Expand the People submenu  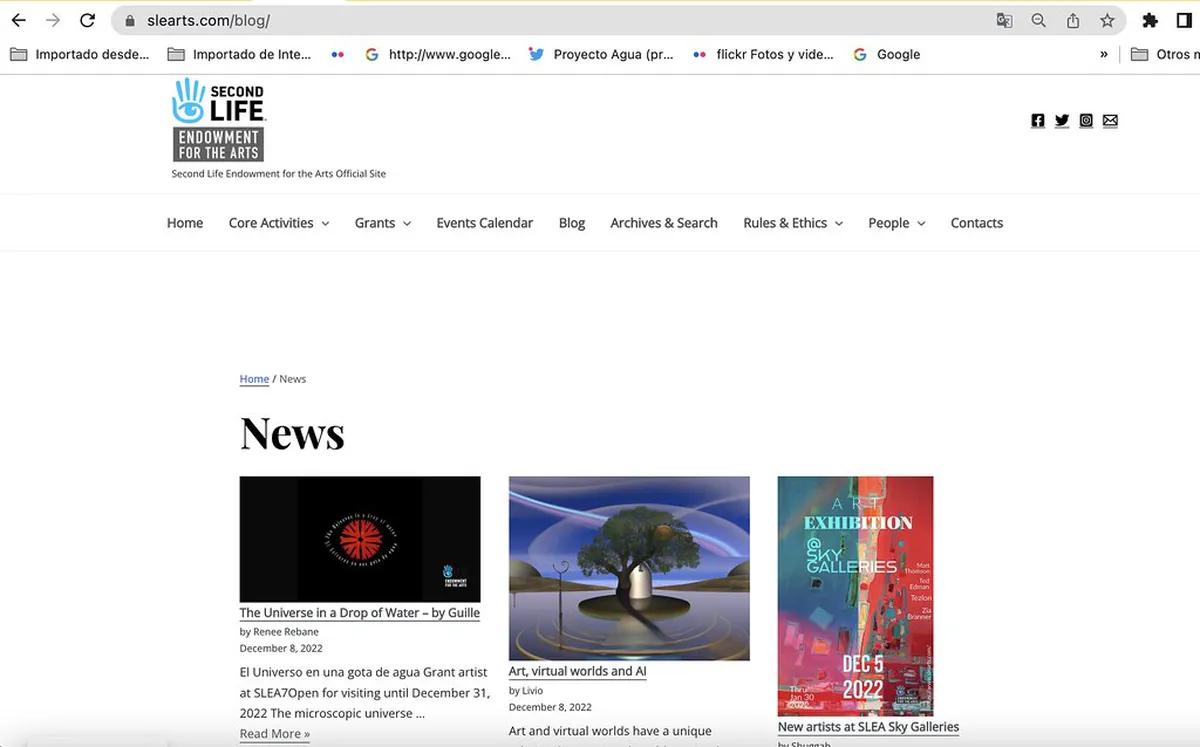point(896,223)
